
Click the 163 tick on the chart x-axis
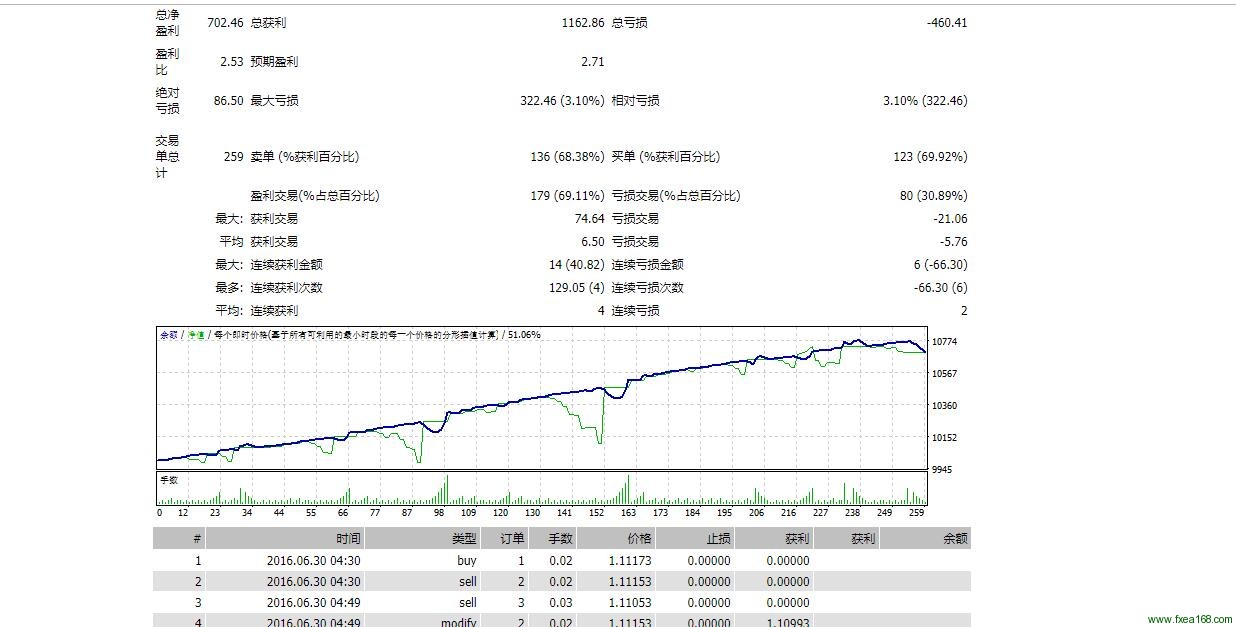pyautogui.click(x=628, y=512)
